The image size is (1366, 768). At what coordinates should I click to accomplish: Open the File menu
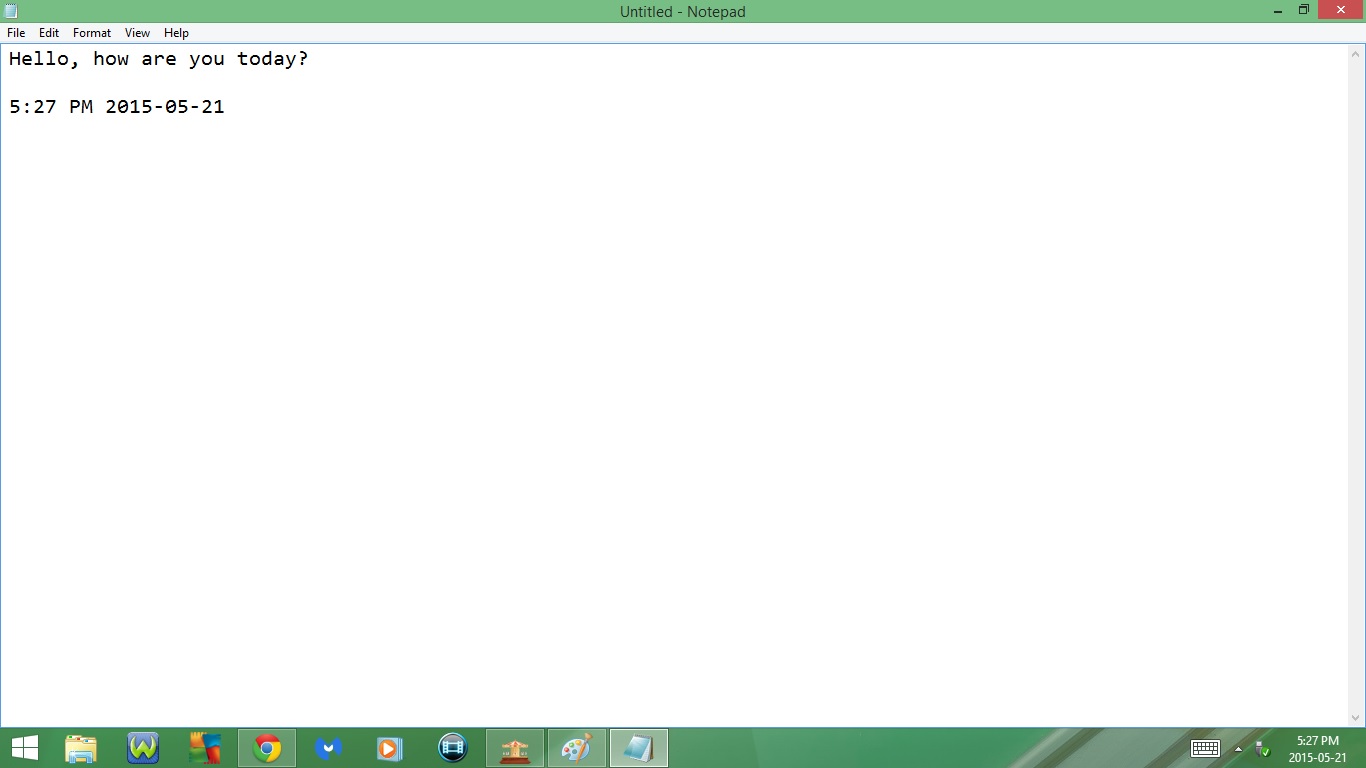tap(16, 32)
